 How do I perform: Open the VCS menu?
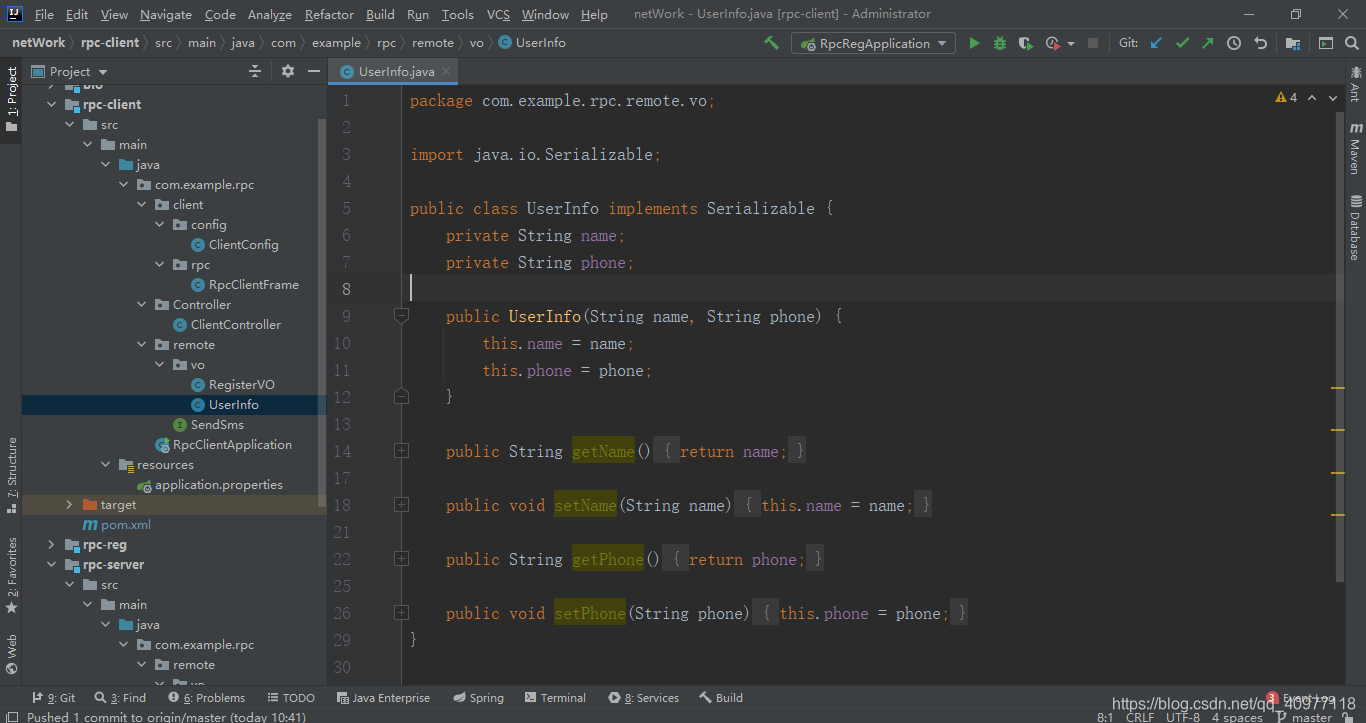tap(498, 14)
